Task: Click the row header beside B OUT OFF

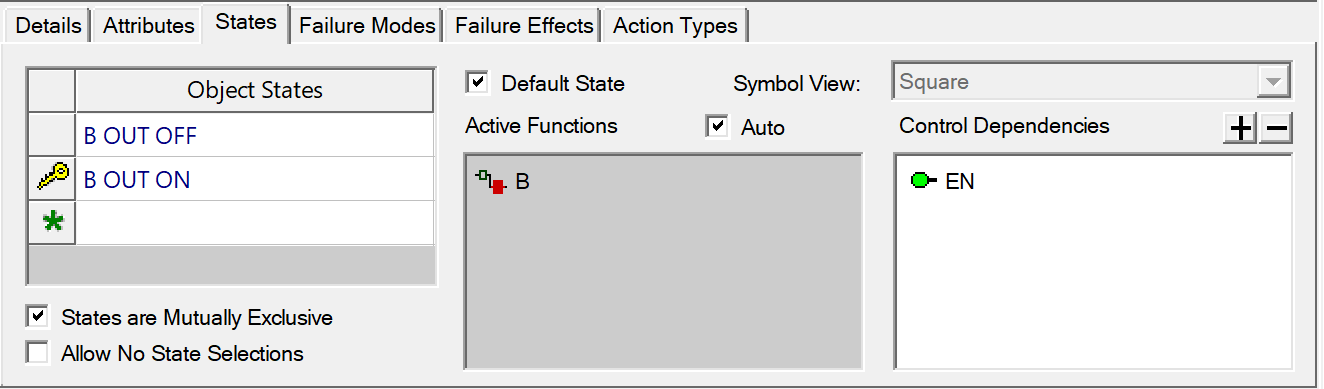Action: pos(52,135)
